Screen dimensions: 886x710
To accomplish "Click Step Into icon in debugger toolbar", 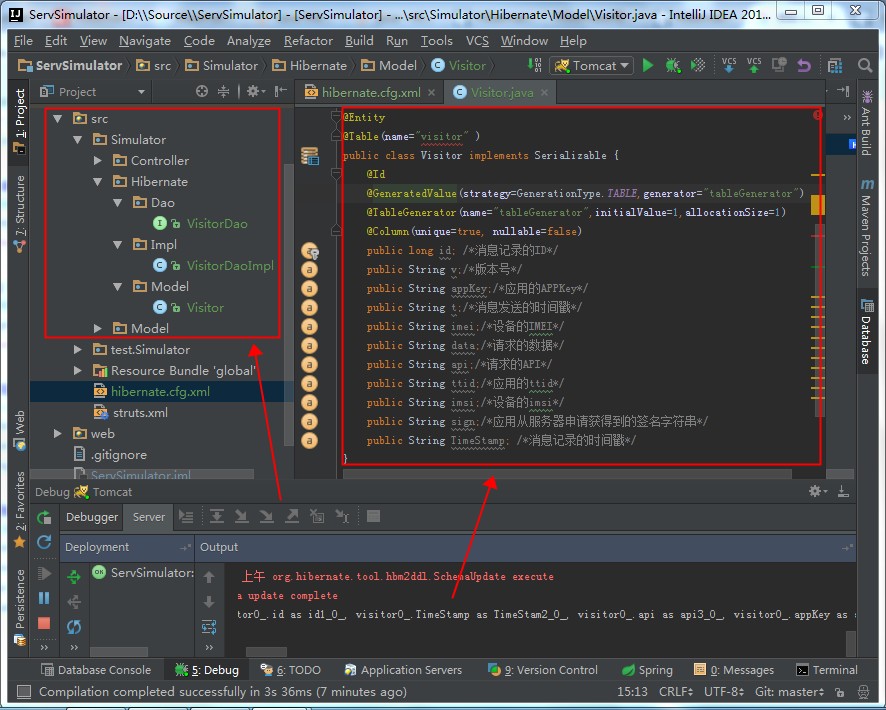I will 242,516.
